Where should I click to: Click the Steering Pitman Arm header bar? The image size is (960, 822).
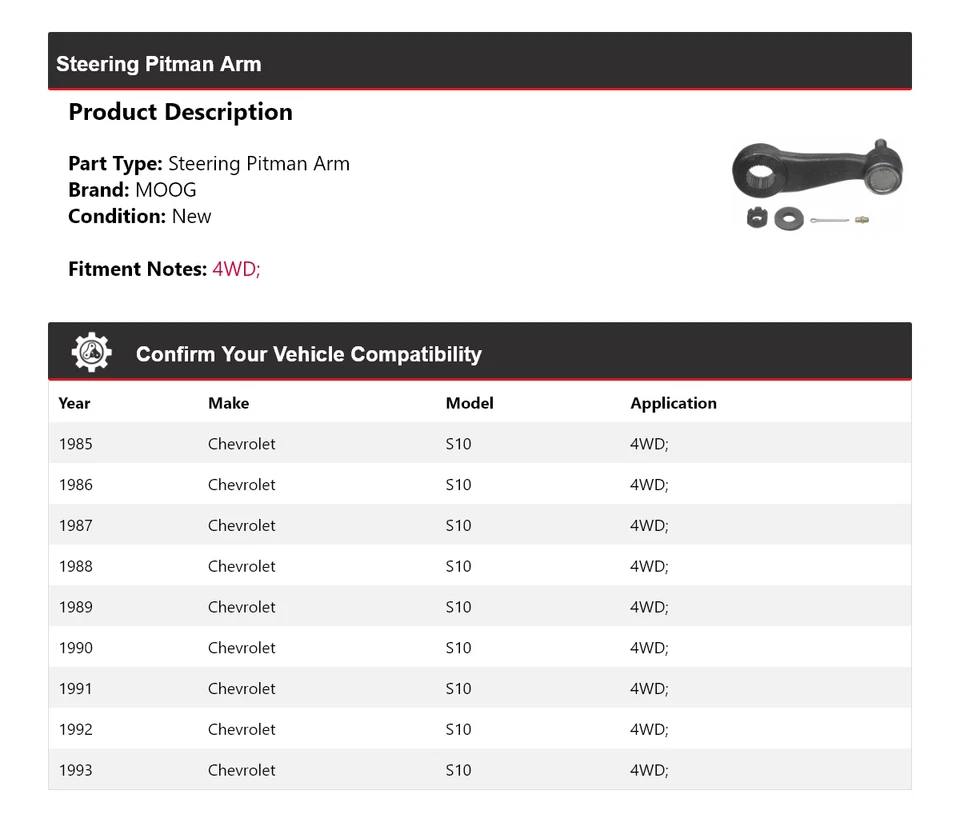[x=480, y=62]
